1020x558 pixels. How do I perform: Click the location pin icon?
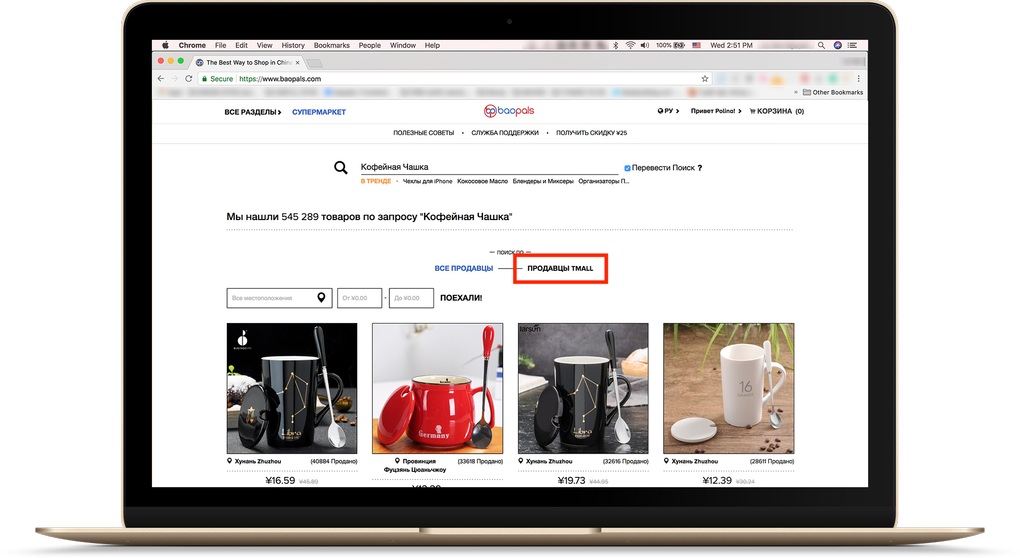(x=321, y=297)
